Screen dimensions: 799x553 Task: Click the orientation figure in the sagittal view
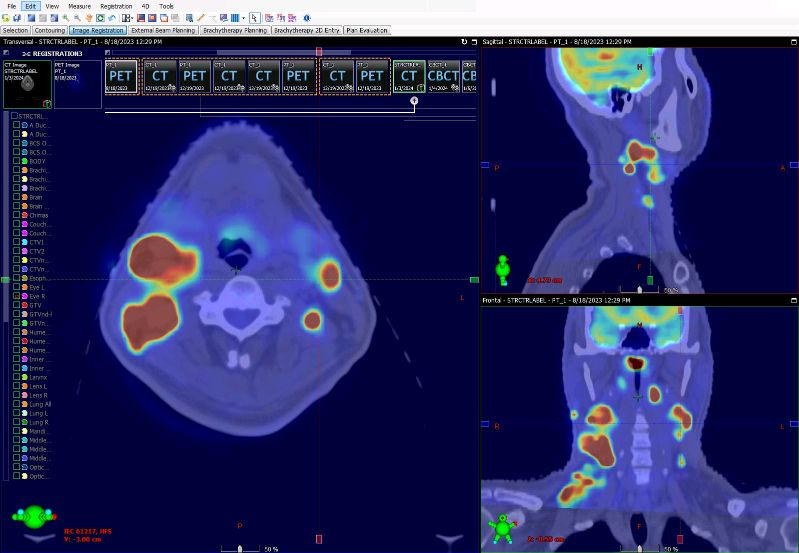click(x=504, y=268)
